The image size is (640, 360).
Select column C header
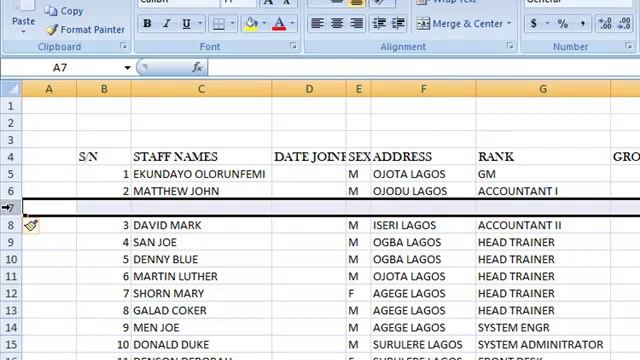click(x=201, y=89)
